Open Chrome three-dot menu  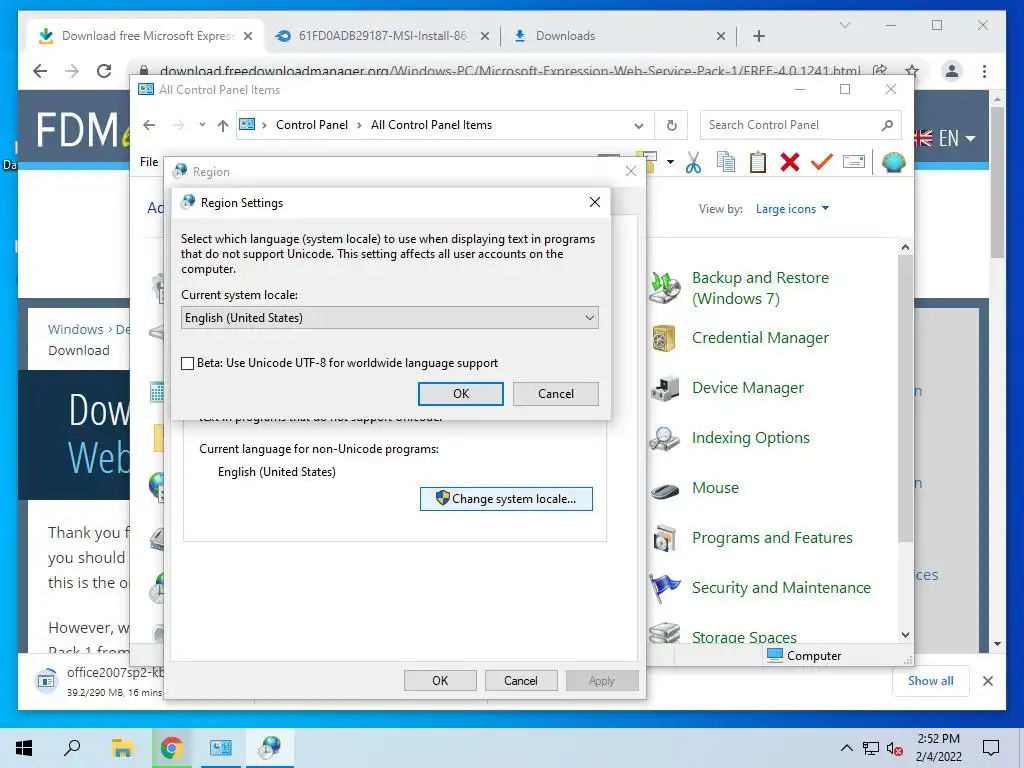click(x=984, y=71)
